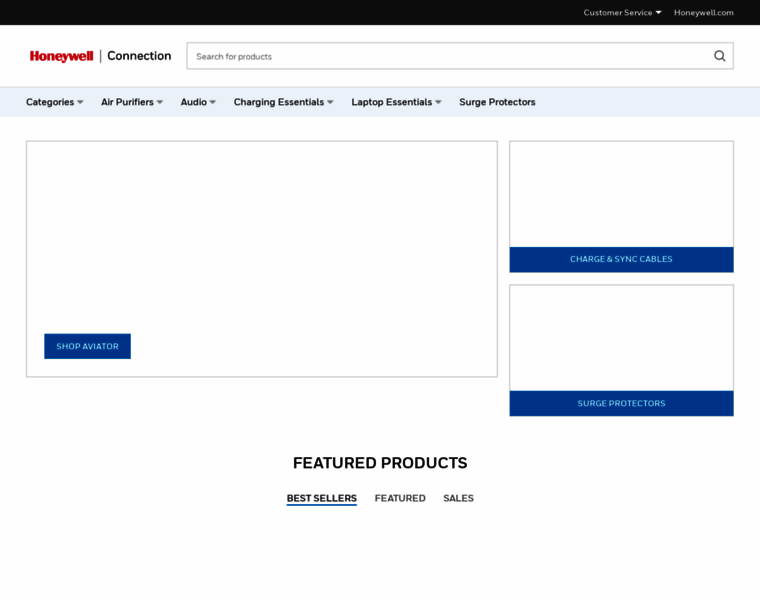Screen dimensions: 760x600
Task: Open the Charge & Sync Cables banner
Action: [621, 259]
